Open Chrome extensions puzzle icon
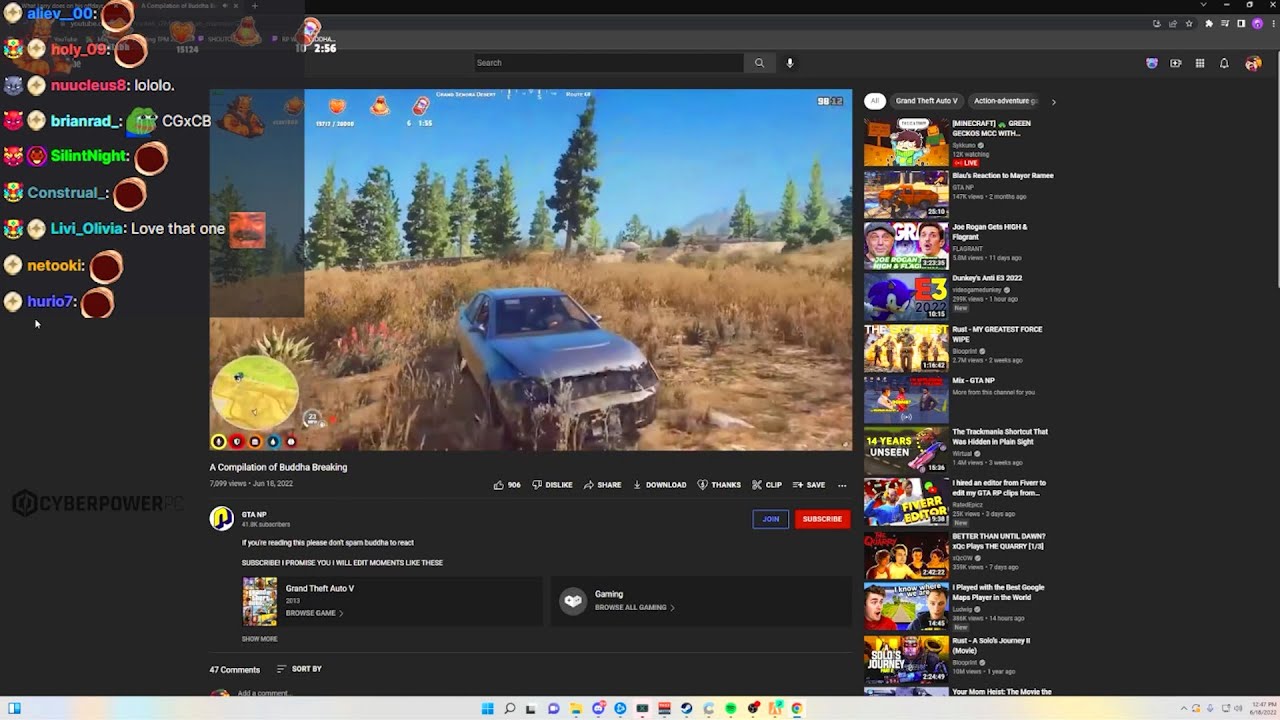1280x720 pixels. click(1208, 23)
